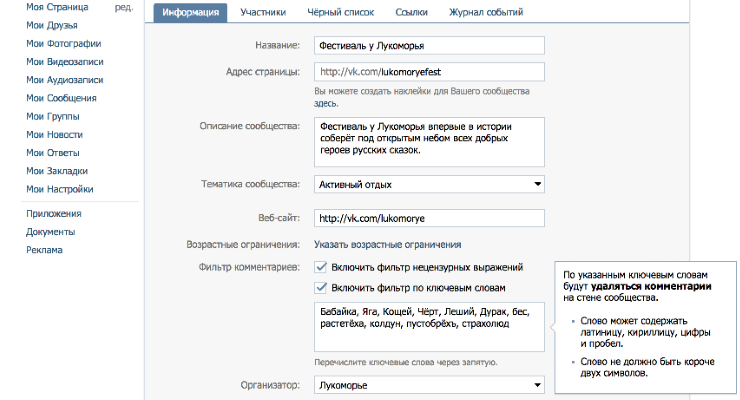
Task: Click the 'ред.' edit link in sidebar
Action: click(x=123, y=7)
